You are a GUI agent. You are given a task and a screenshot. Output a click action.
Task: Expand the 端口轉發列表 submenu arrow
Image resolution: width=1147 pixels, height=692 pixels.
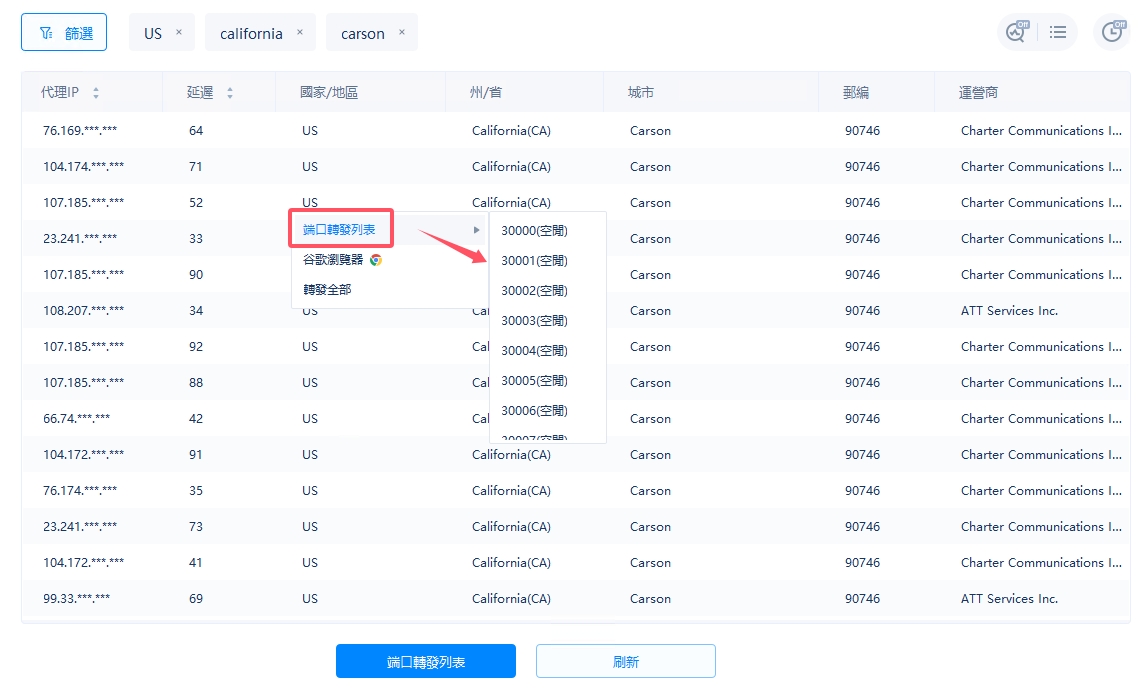[x=477, y=230]
